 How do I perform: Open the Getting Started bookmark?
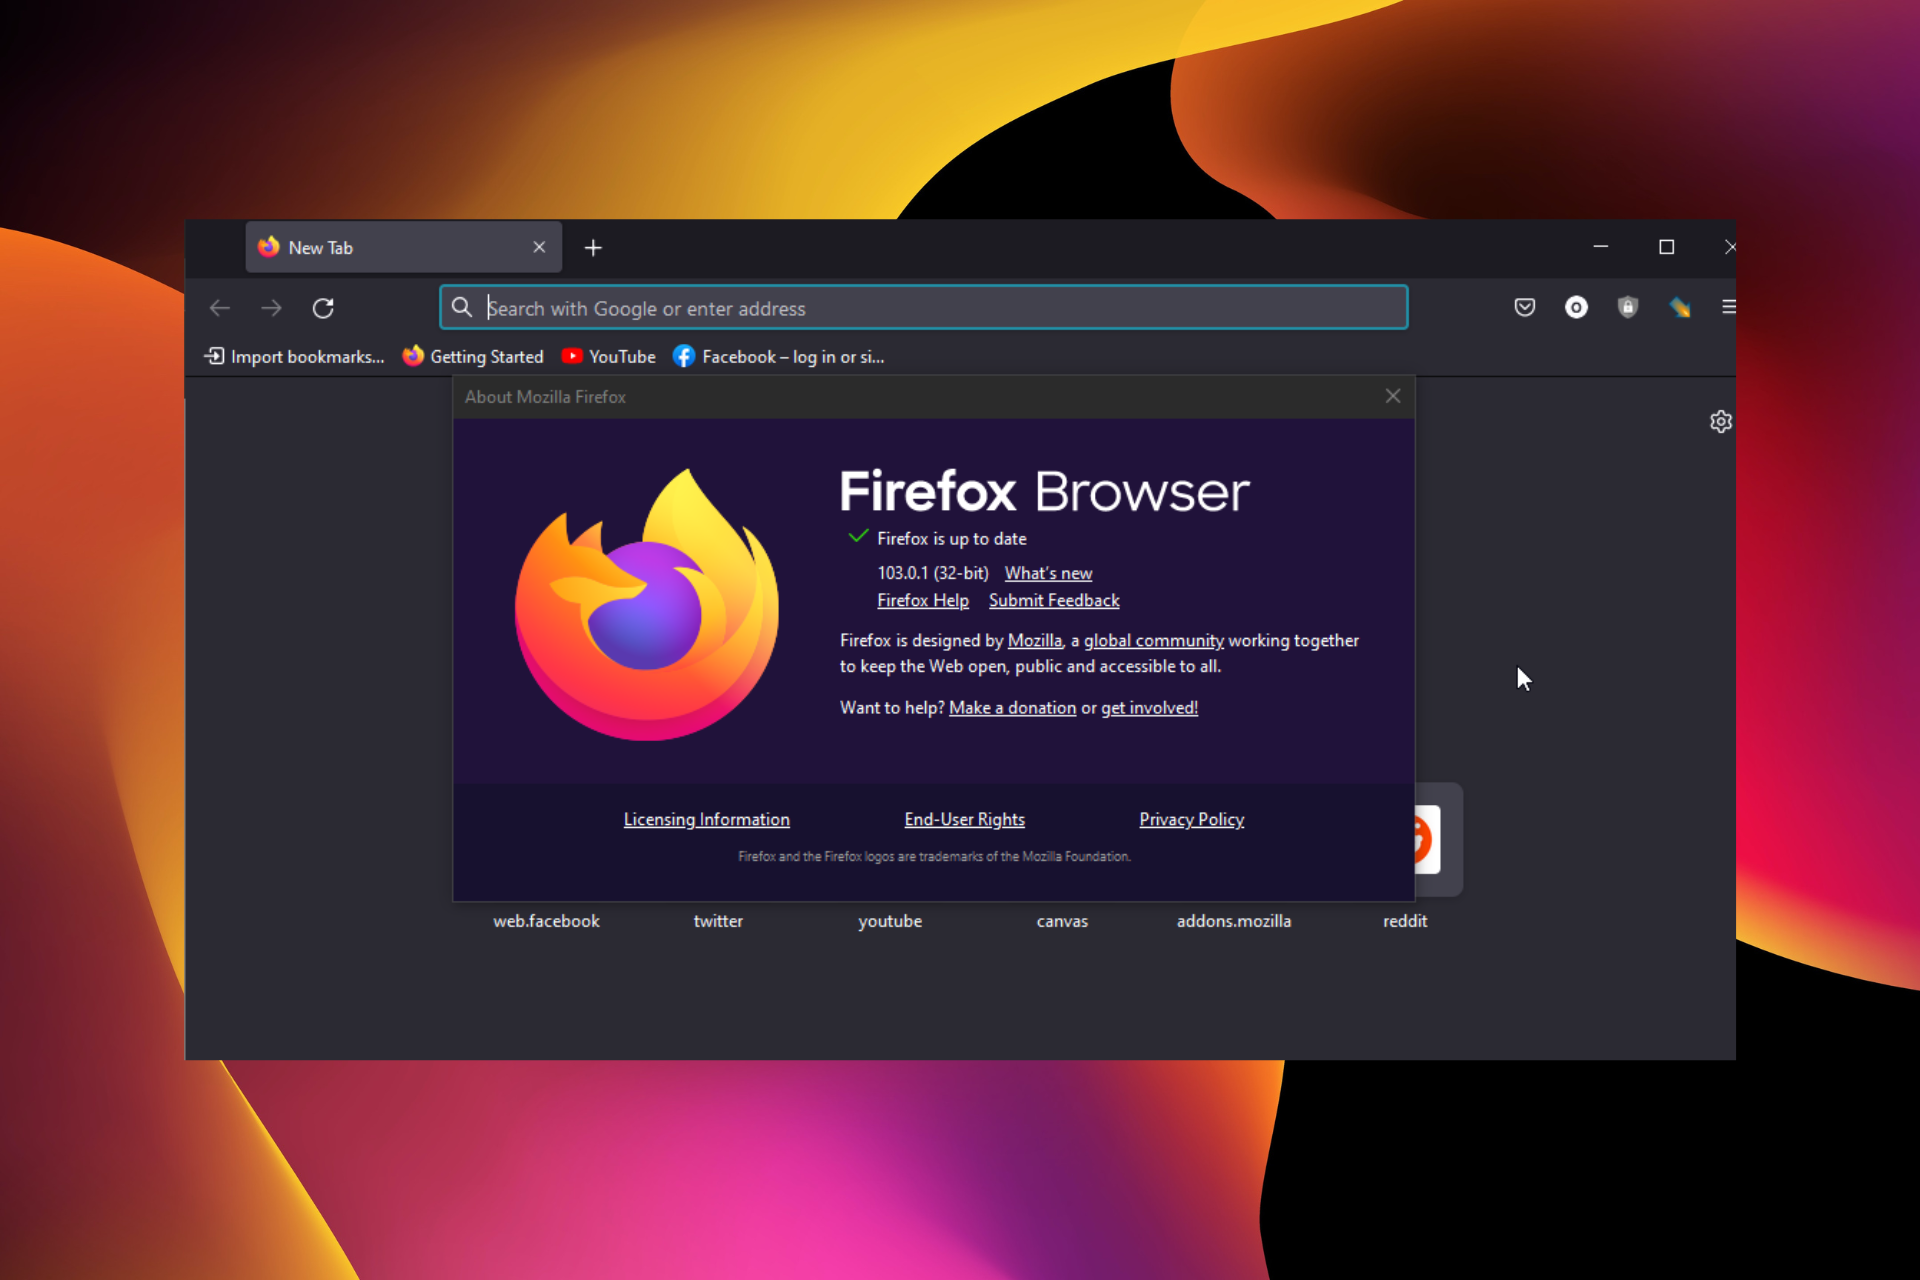tap(473, 356)
